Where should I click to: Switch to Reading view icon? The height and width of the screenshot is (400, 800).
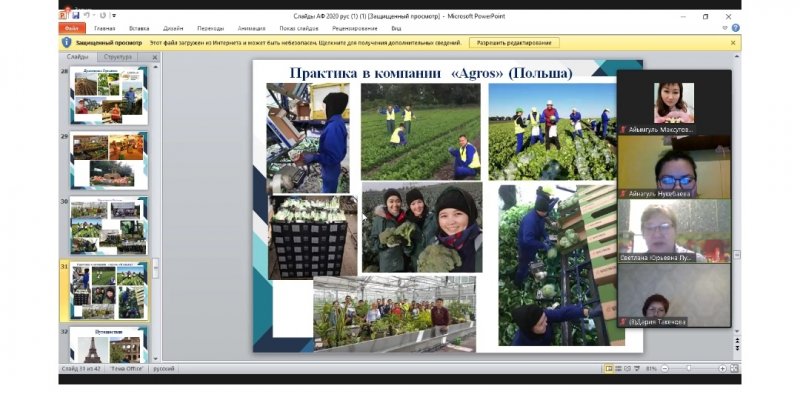(627, 368)
